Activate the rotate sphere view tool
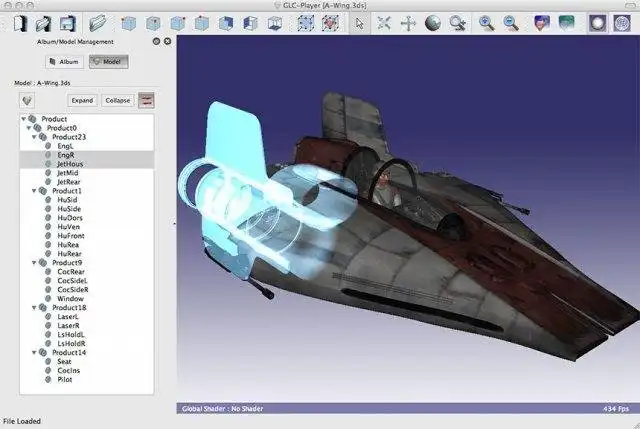The image size is (640, 429). tap(433, 22)
